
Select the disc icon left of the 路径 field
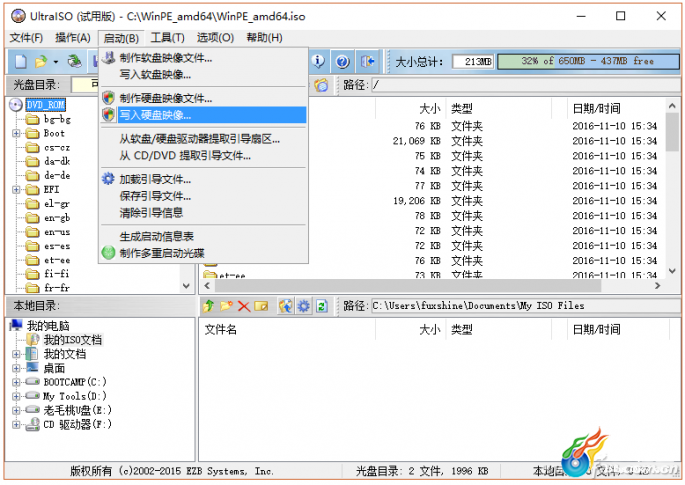pyautogui.click(x=321, y=85)
